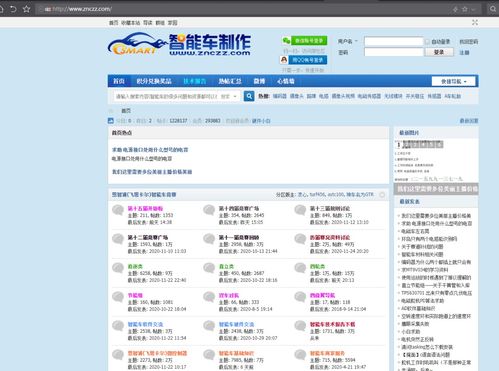Click the WeChat icon beside green login button
This screenshot has width=499, height=371.
tap(286, 41)
